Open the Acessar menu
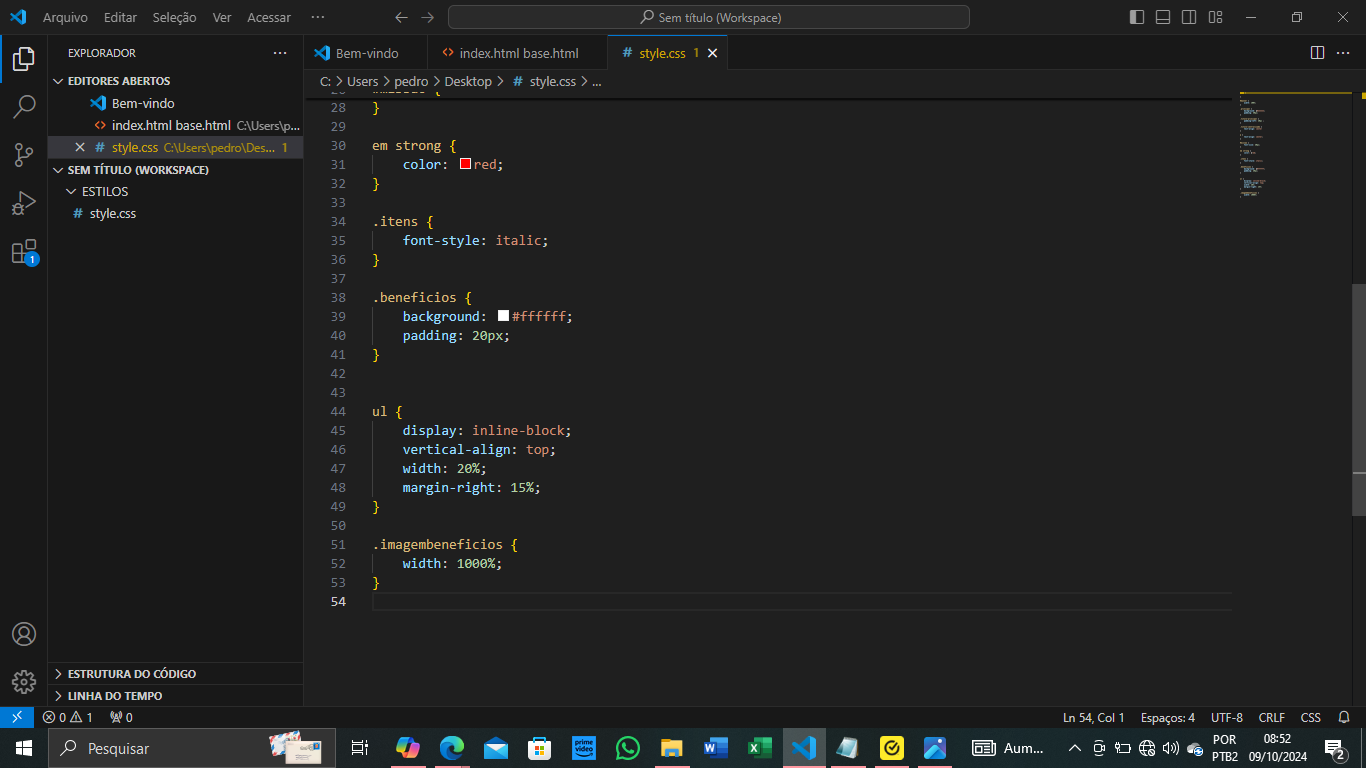The width and height of the screenshot is (1366, 768). [x=269, y=17]
